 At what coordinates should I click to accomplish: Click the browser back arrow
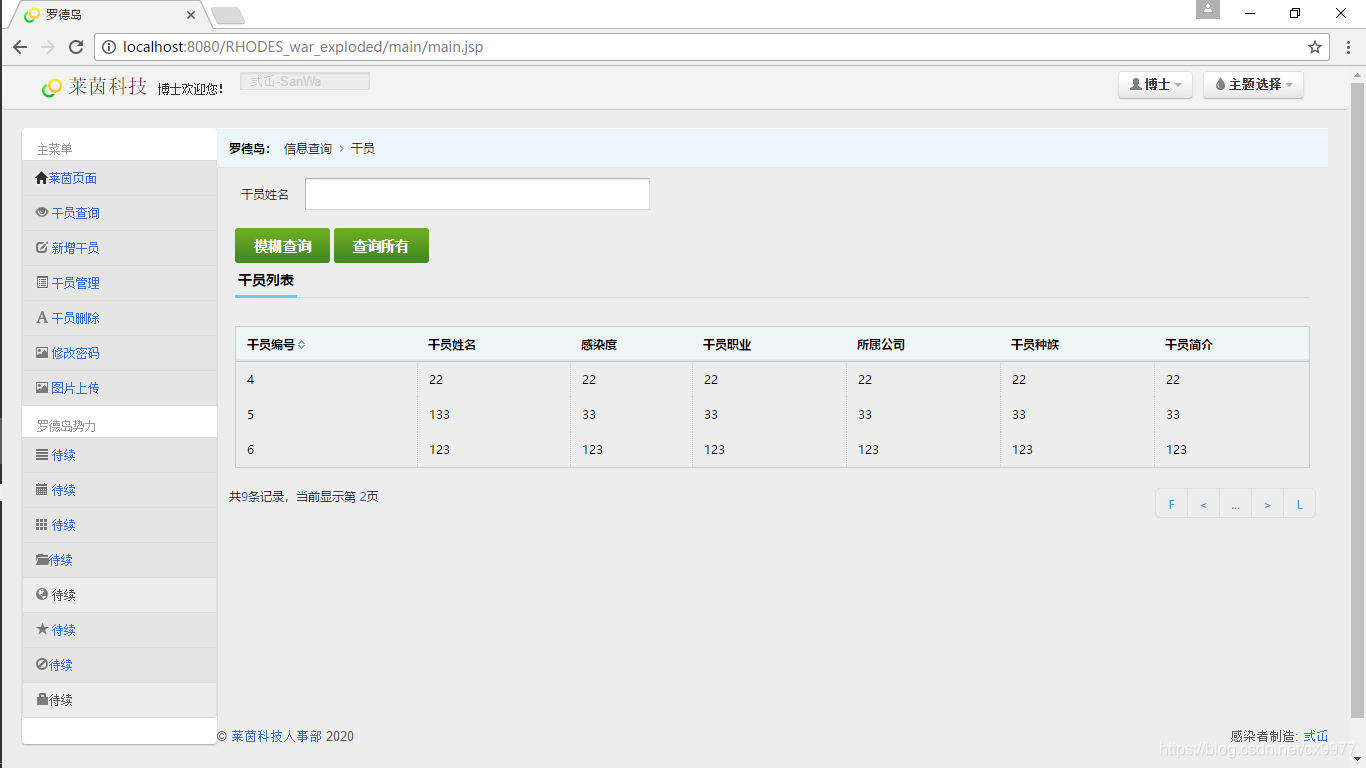20,47
